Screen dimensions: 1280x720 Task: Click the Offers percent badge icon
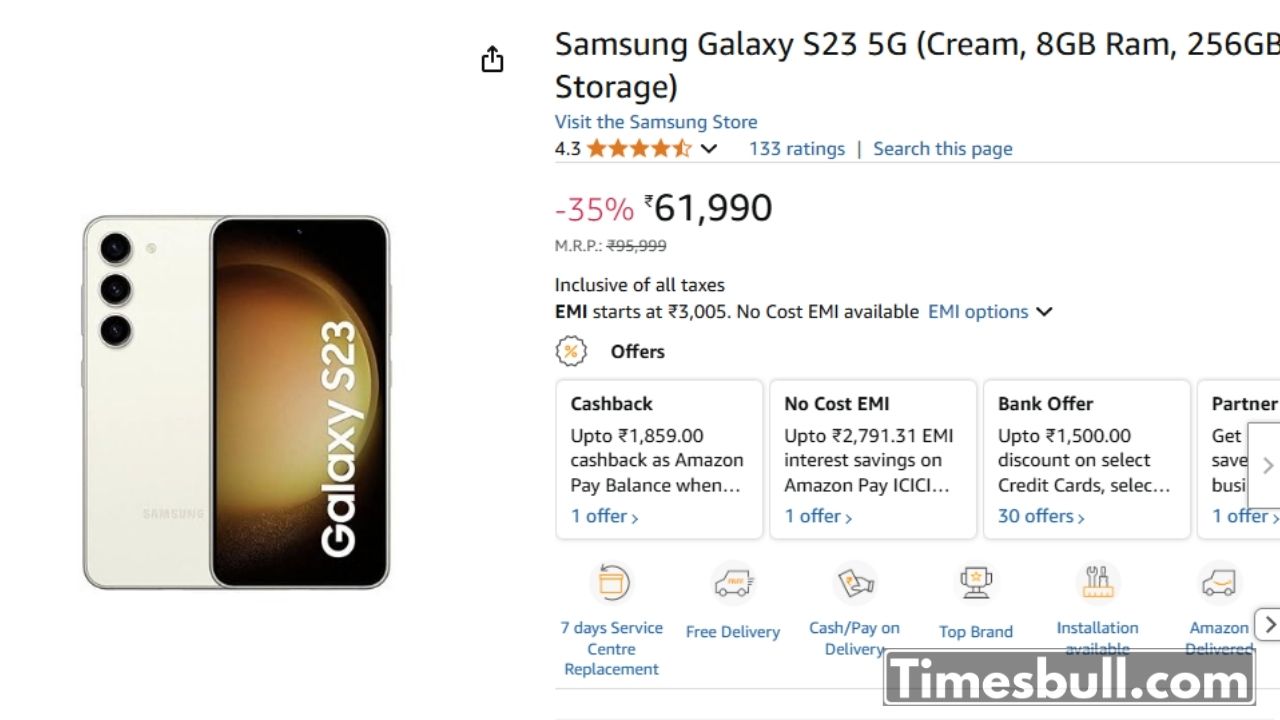pos(570,351)
